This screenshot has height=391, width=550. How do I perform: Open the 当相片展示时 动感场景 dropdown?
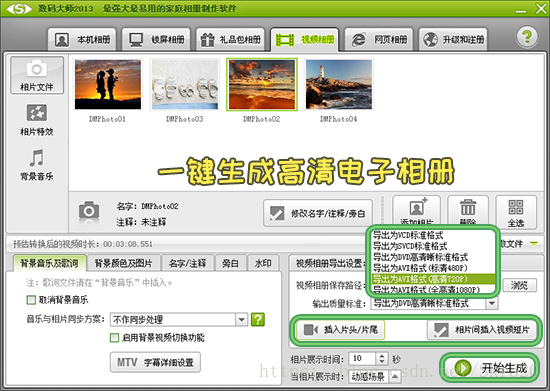(375, 377)
